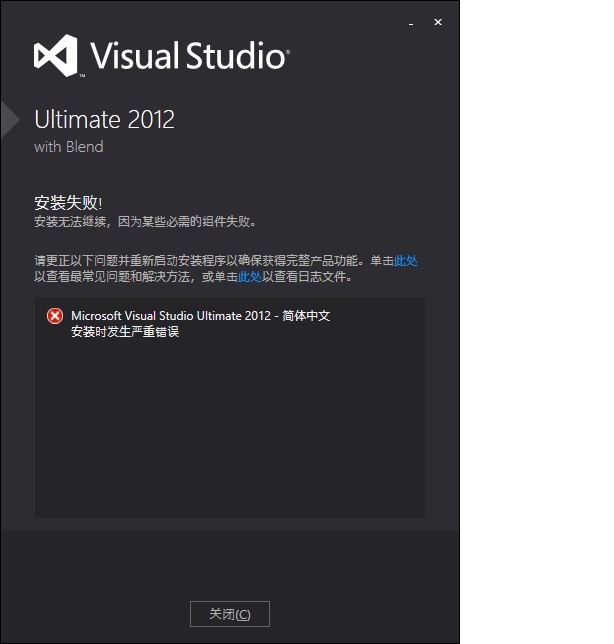Click the text 安装无法继续，因为某些必需的组件失败。

point(145,222)
